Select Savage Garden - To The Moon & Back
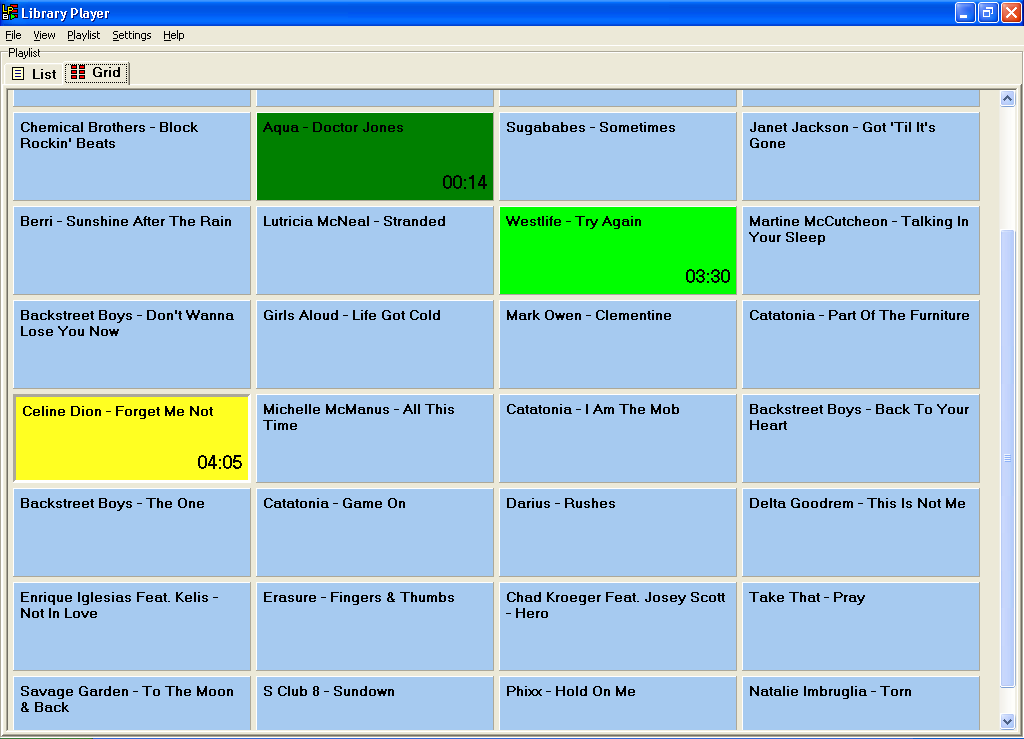 point(132,703)
